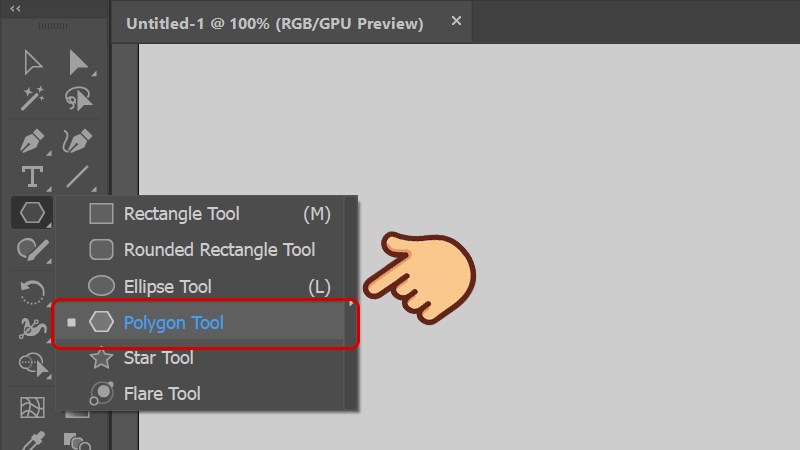Close the Untitled-1 document tab
The height and width of the screenshot is (450, 800).
(x=457, y=21)
